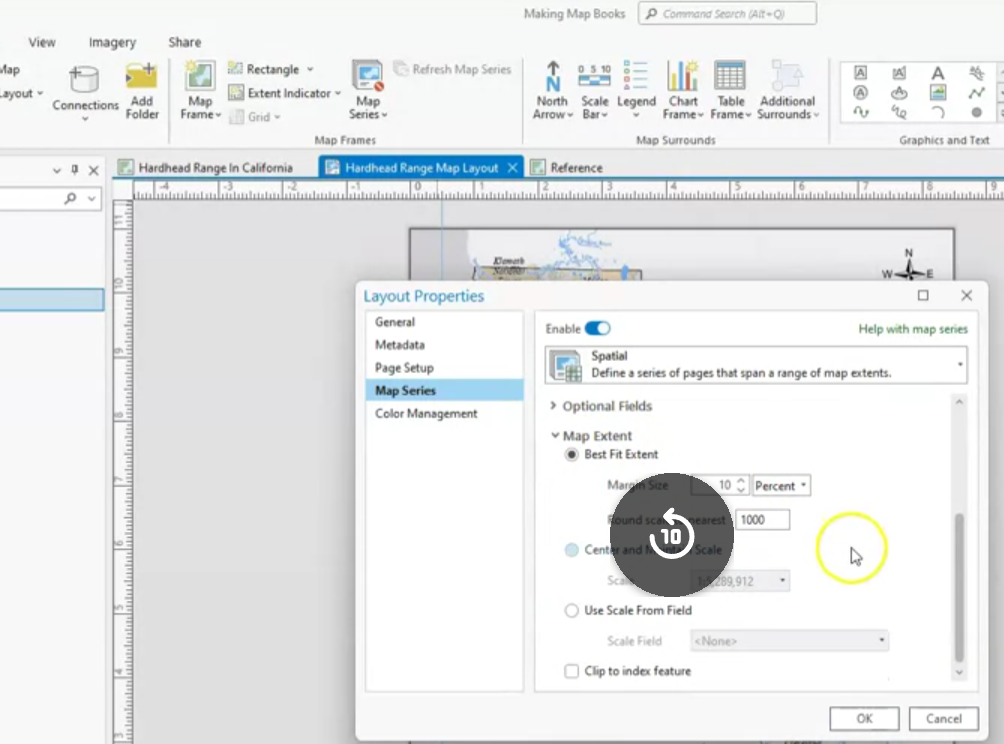Viewport: 1004px width, 744px height.
Task: Click the rewind 10 seconds overlay
Action: 671,535
